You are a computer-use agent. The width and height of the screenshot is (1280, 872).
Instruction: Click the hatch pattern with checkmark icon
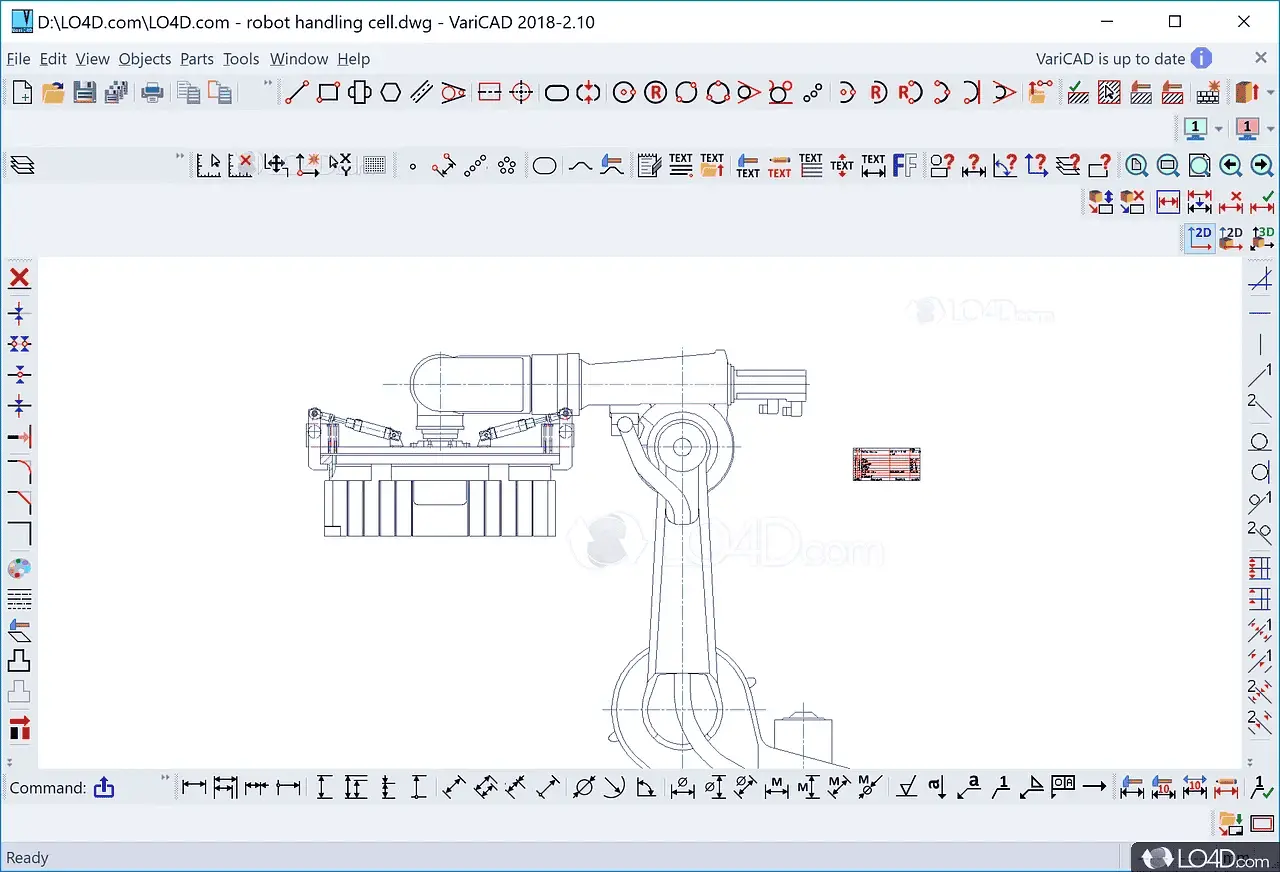click(x=1078, y=93)
